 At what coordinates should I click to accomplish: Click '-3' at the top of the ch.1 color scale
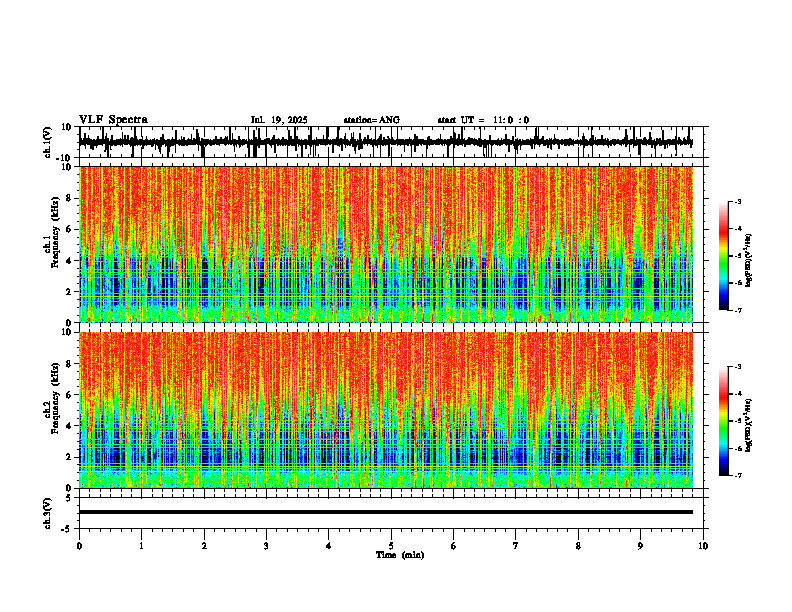(738, 201)
